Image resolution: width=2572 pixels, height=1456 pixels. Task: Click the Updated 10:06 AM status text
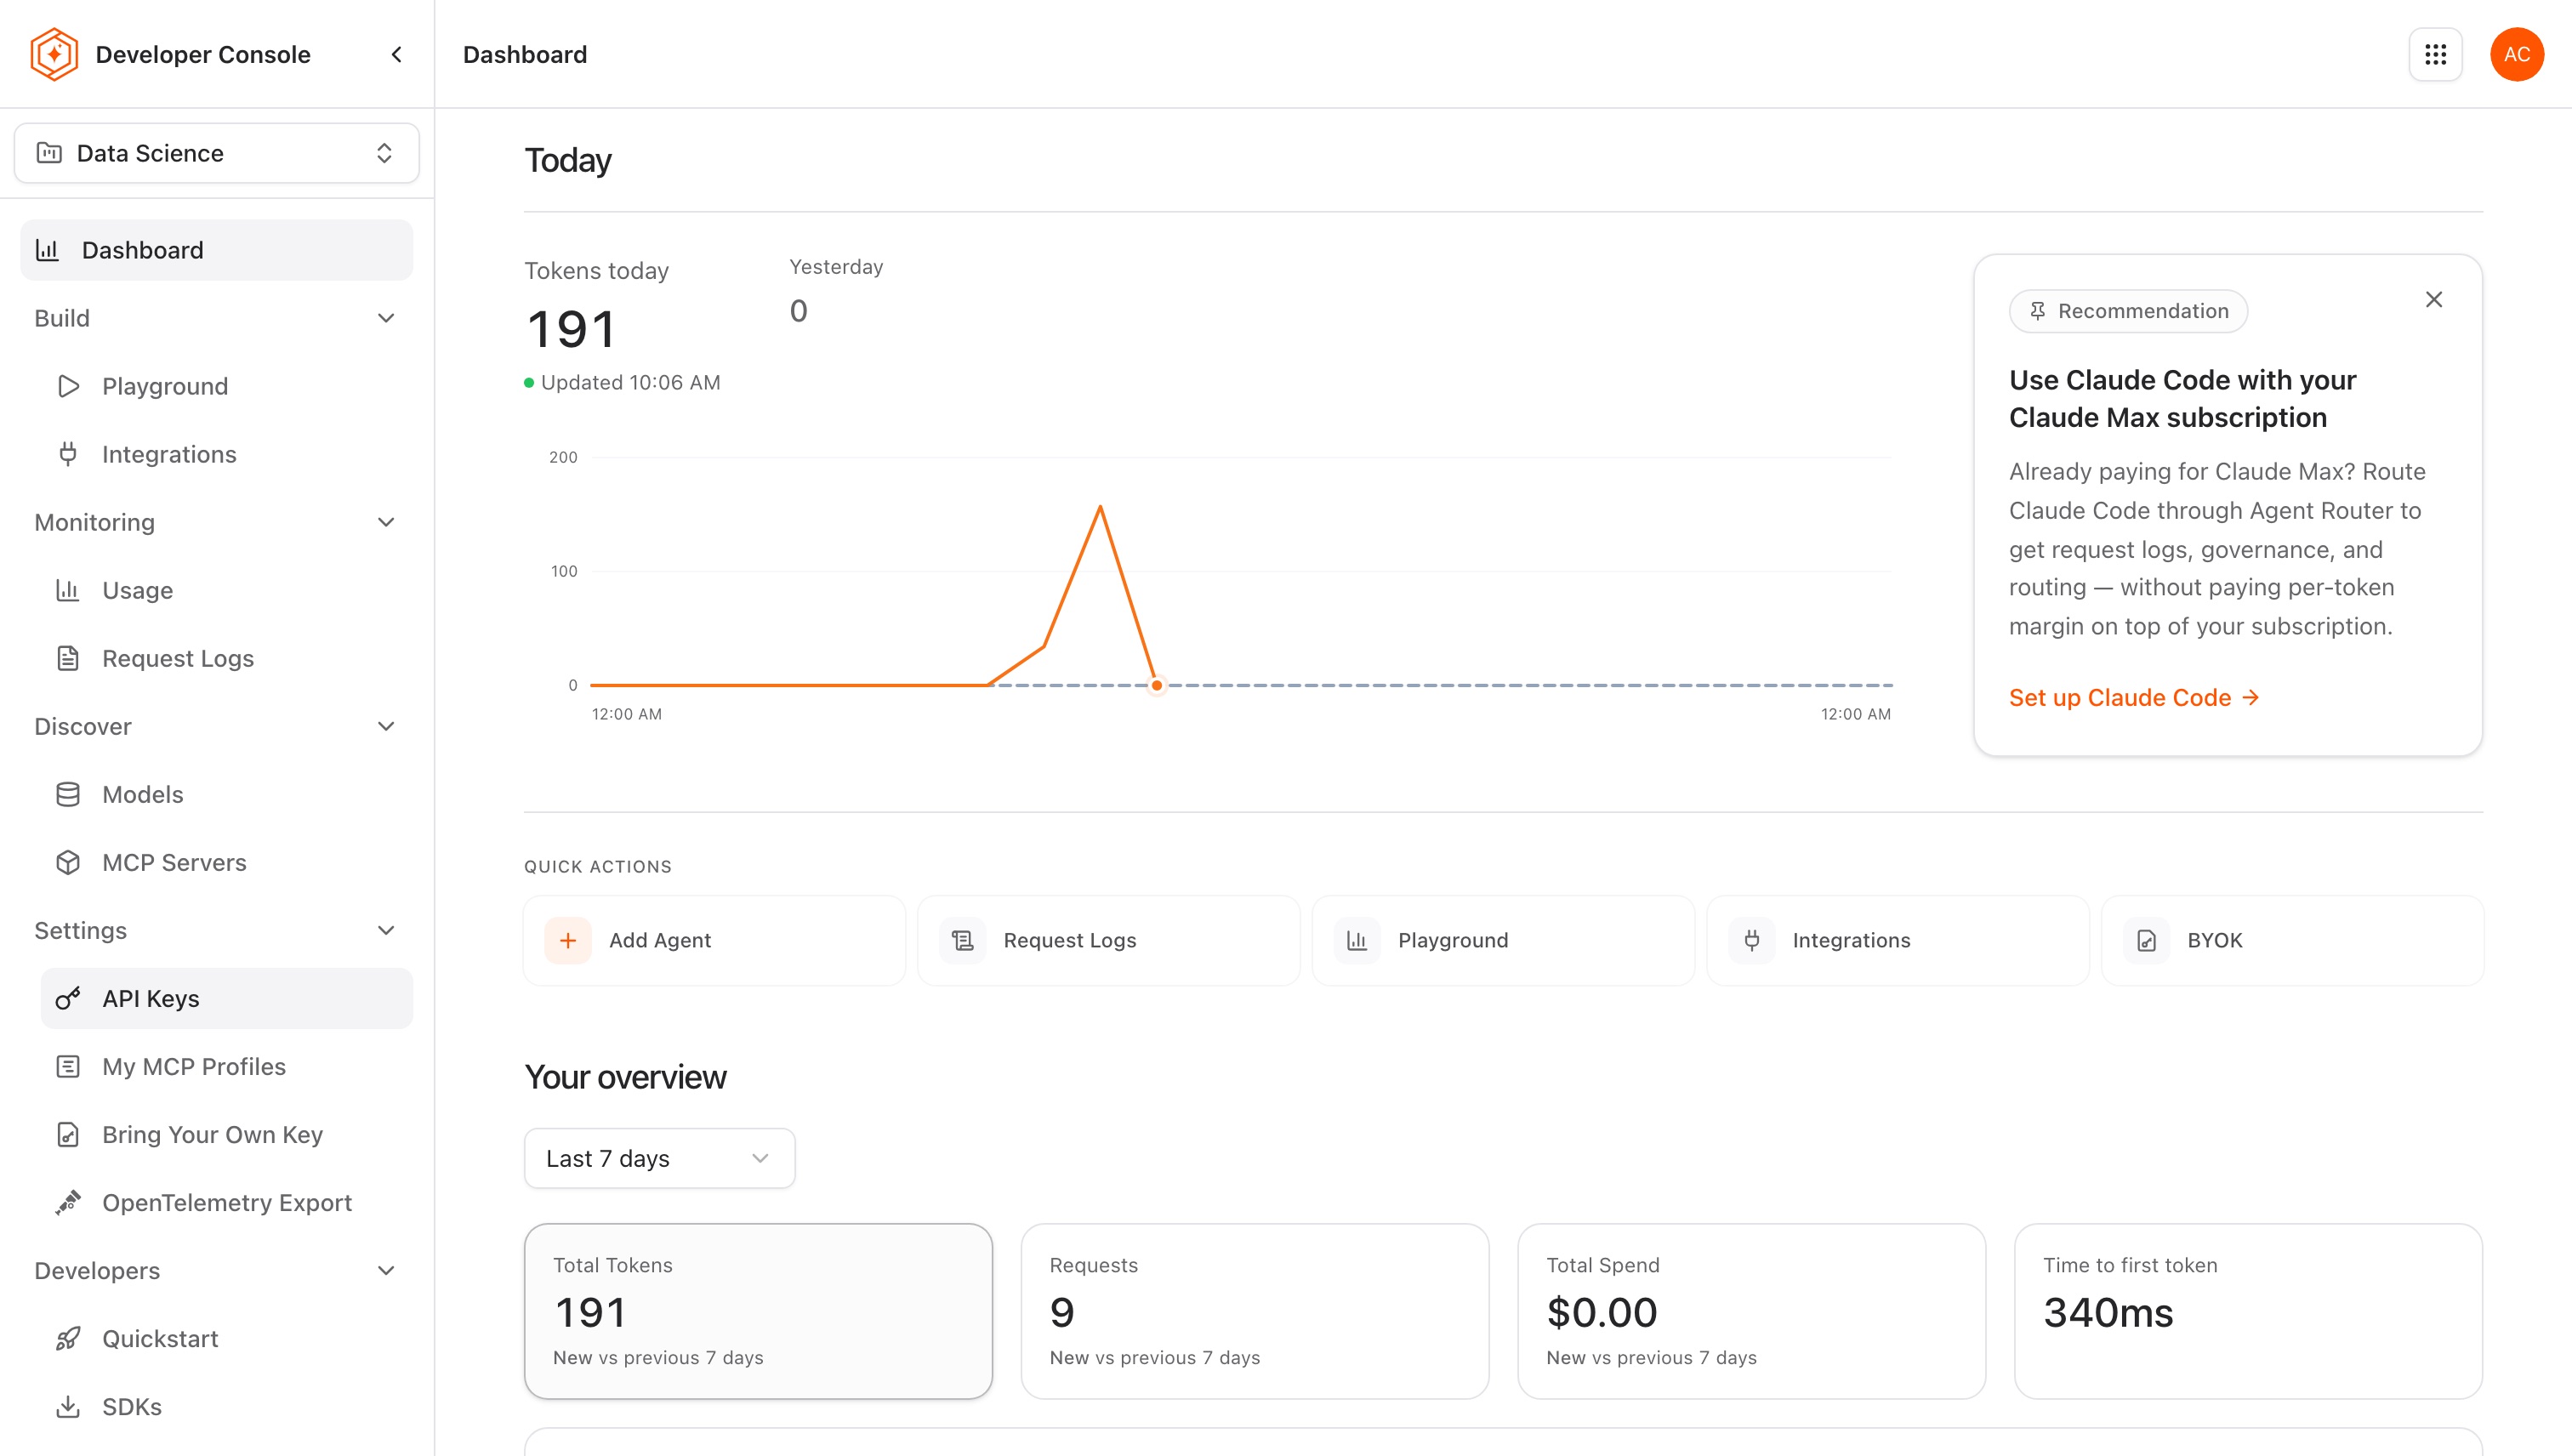point(630,382)
